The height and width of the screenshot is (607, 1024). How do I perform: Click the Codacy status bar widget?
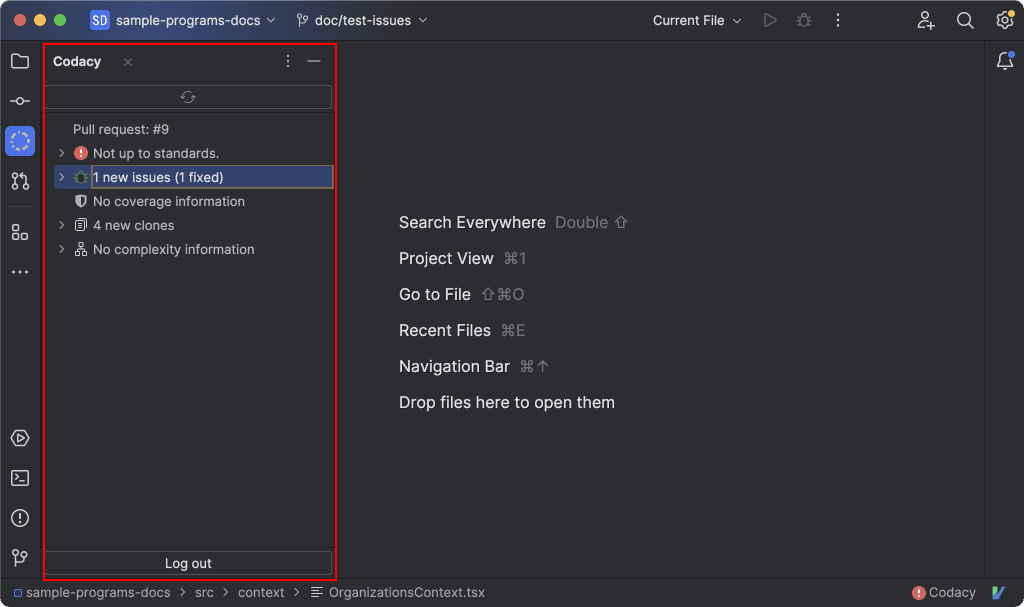click(x=943, y=592)
